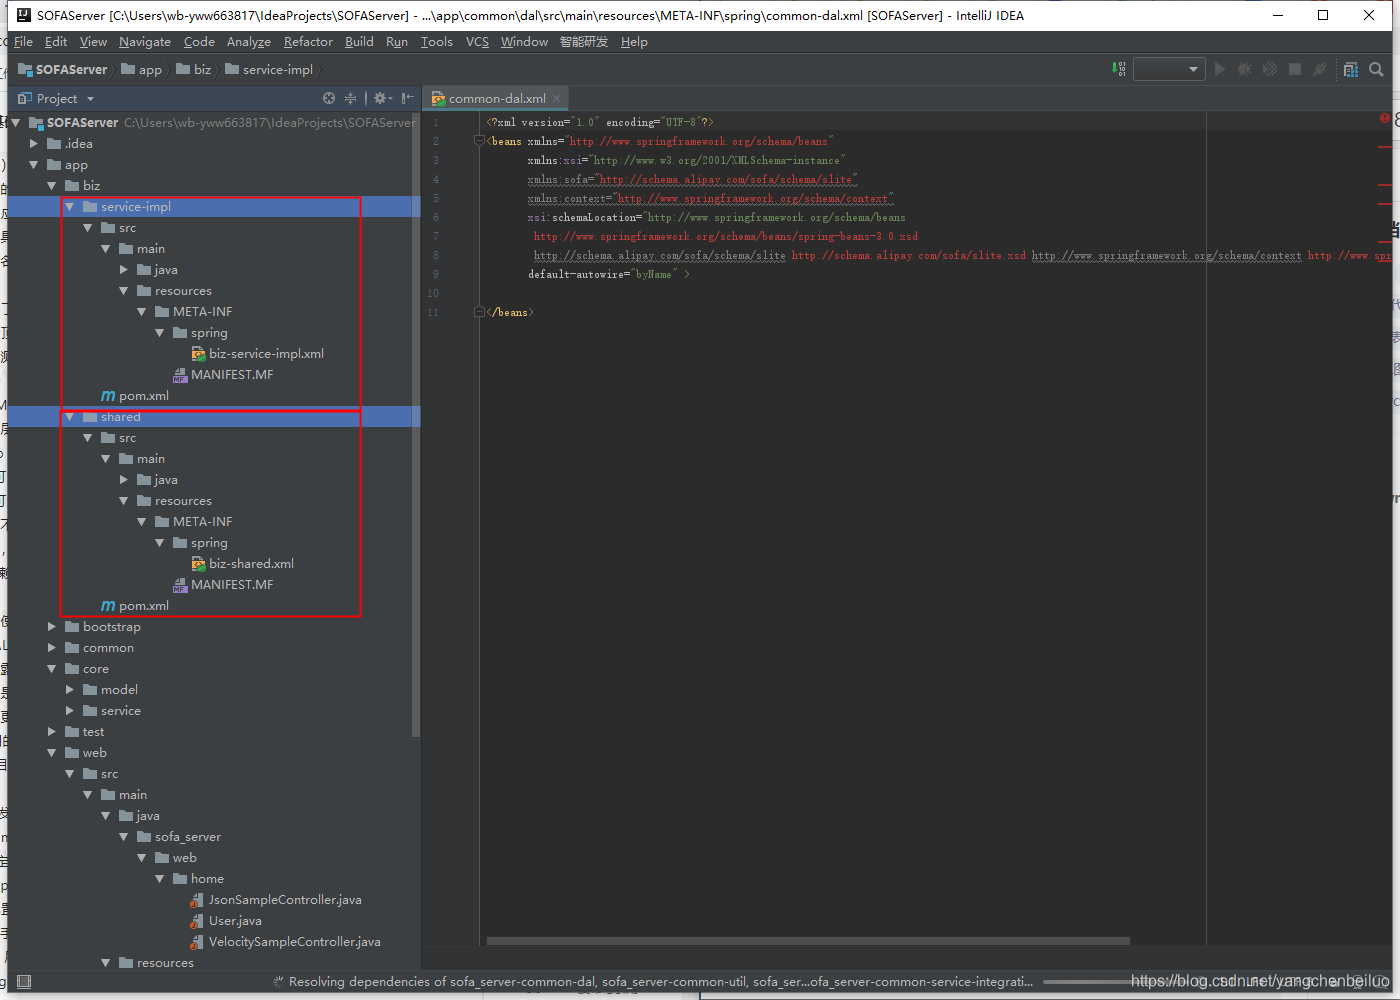Viewport: 1400px width, 1000px height.
Task: Click the Resolving dependencies progress bar
Action: pyautogui.click(x=1085, y=982)
